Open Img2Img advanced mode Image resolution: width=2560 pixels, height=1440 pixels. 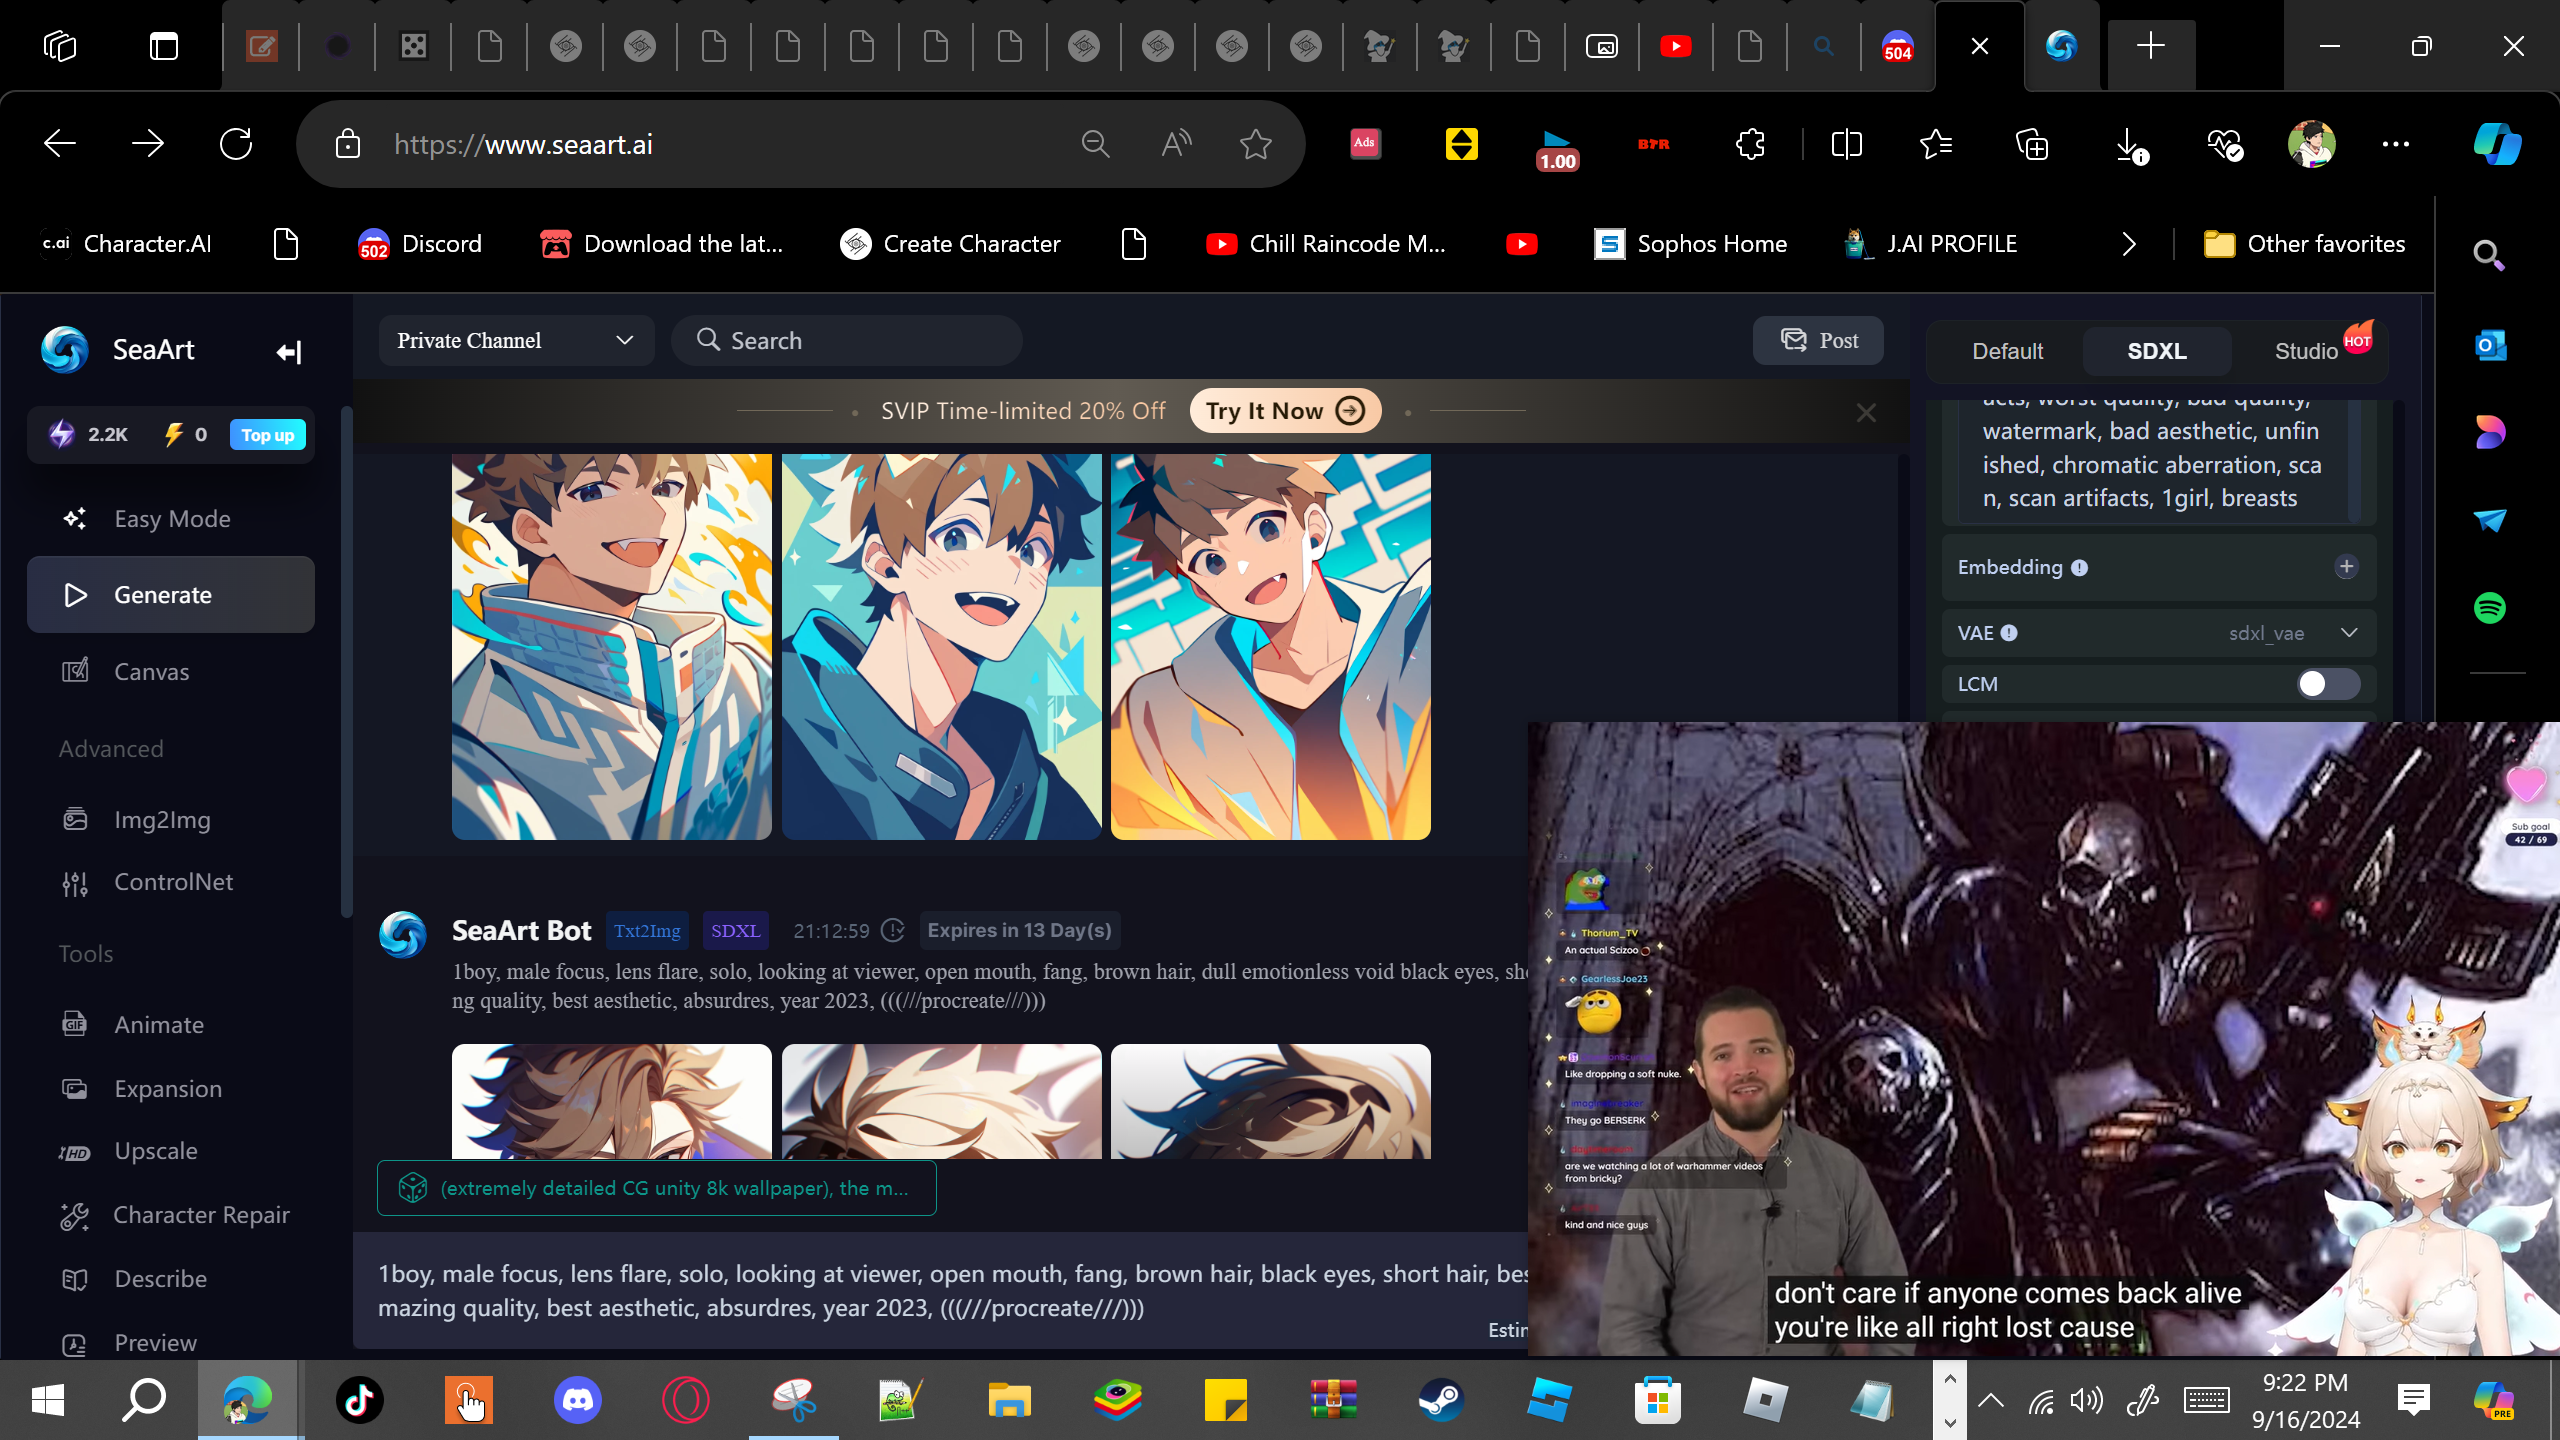tap(171, 820)
